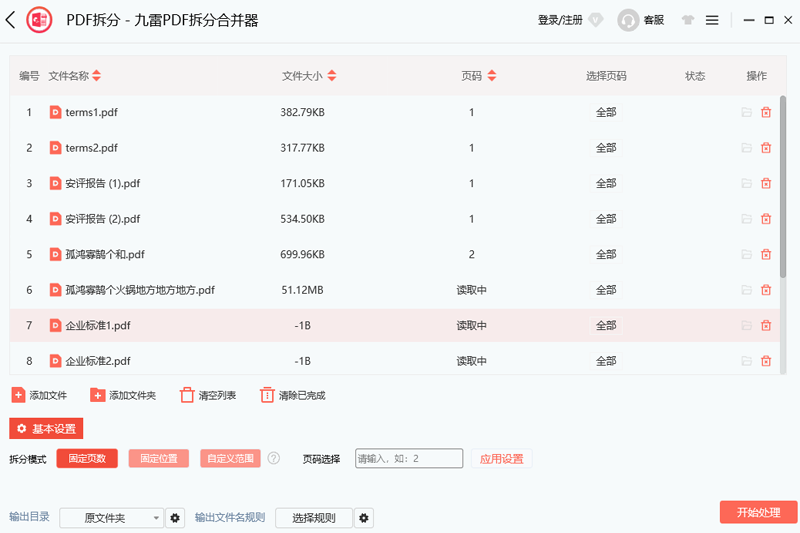Click 选择规则 button
The height and width of the screenshot is (533, 800).
coord(314,518)
